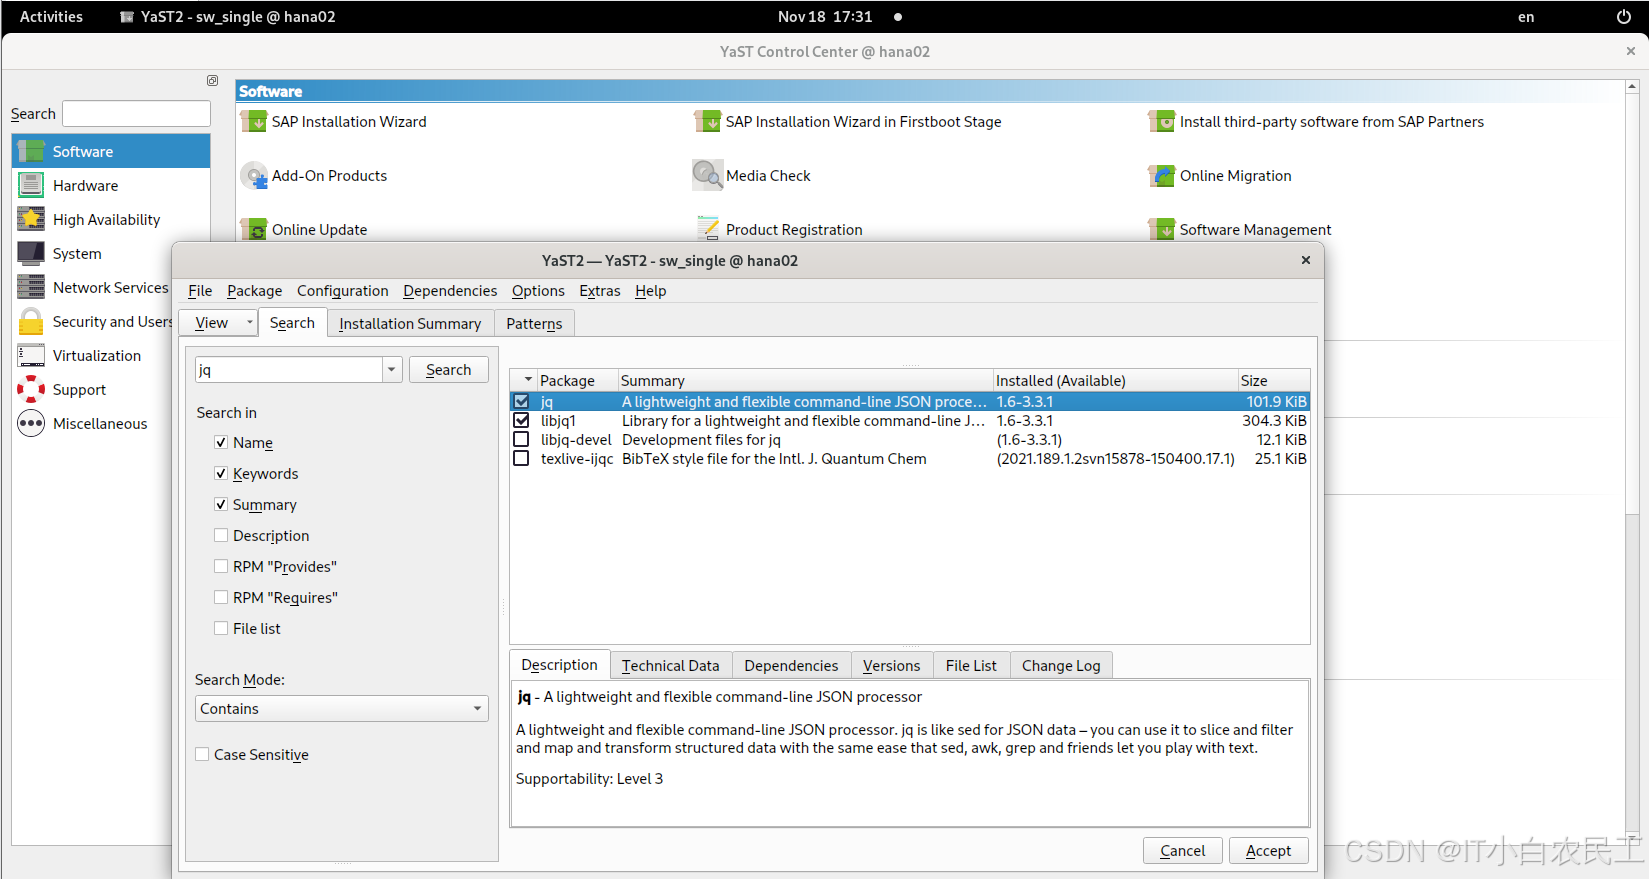Image resolution: width=1649 pixels, height=879 pixels.
Task: Disable Keywords search-in checkbox
Action: pyautogui.click(x=221, y=473)
